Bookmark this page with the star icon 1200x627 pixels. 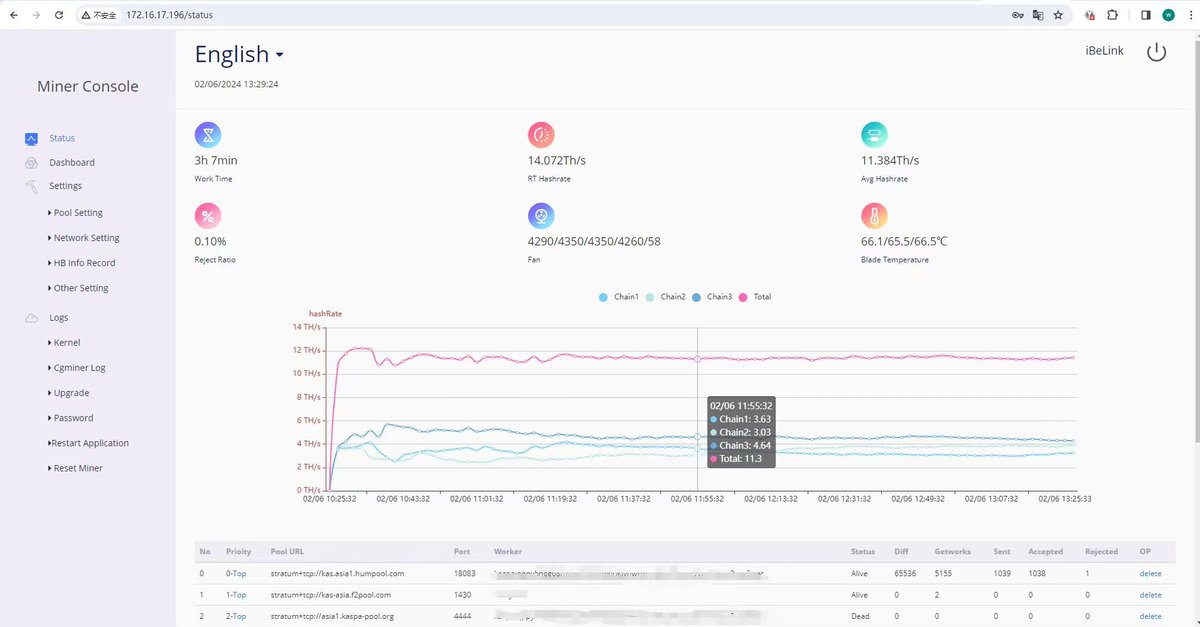[x=1058, y=15]
